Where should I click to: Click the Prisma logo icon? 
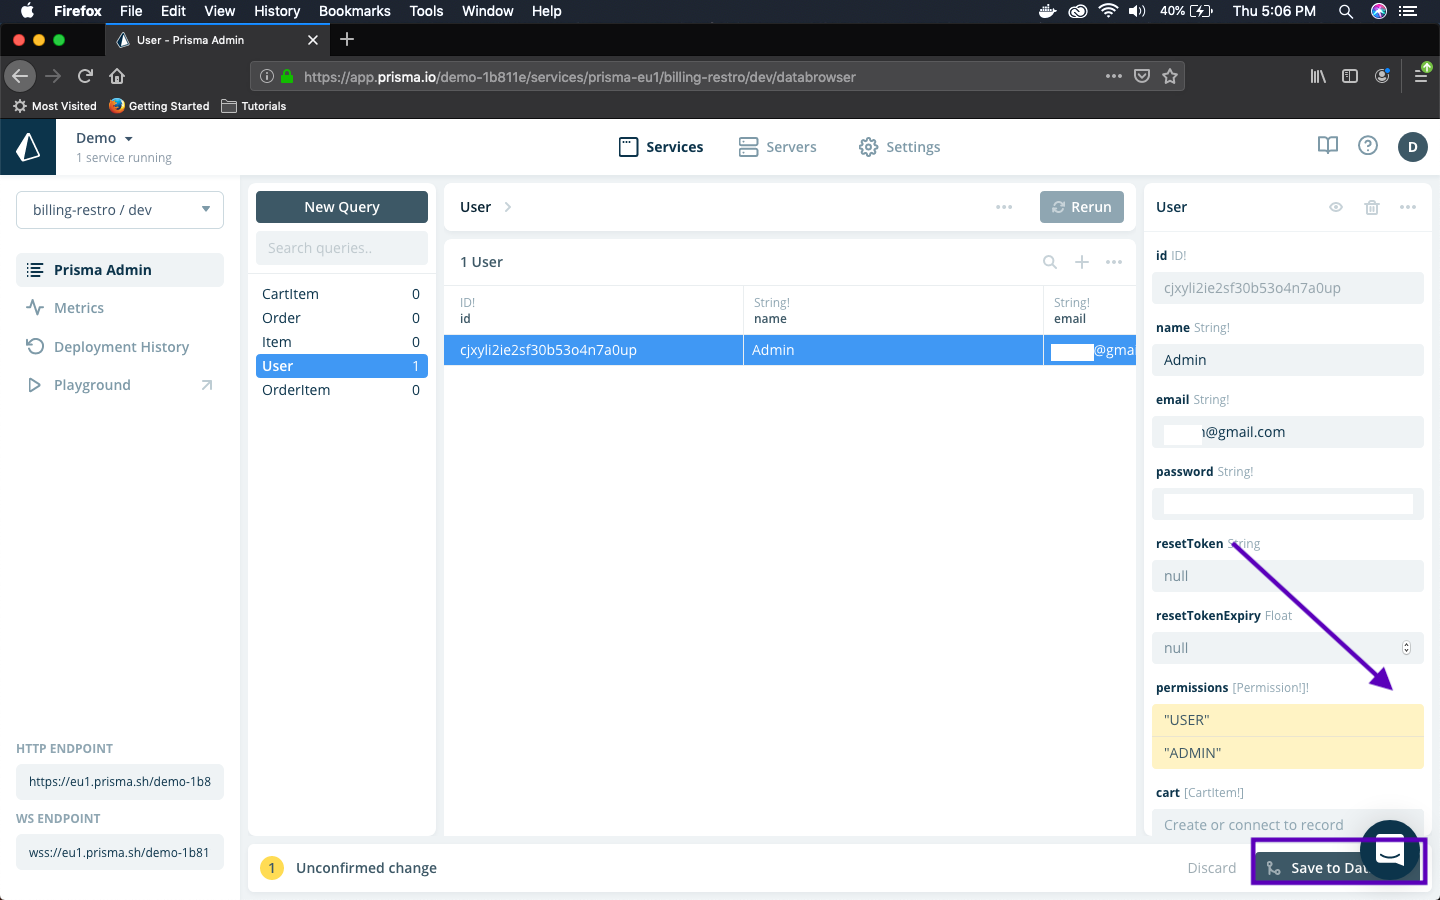coord(28,147)
